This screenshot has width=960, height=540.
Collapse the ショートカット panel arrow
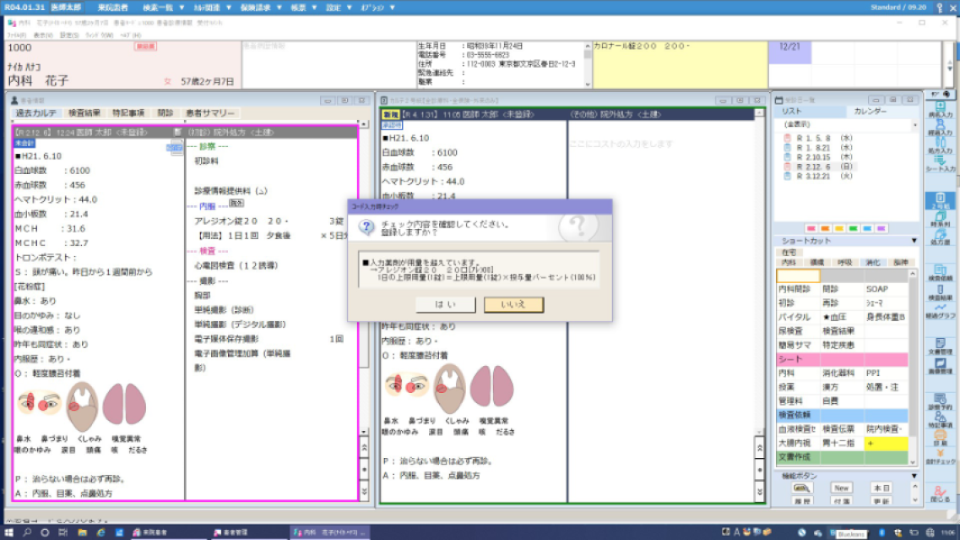914,241
